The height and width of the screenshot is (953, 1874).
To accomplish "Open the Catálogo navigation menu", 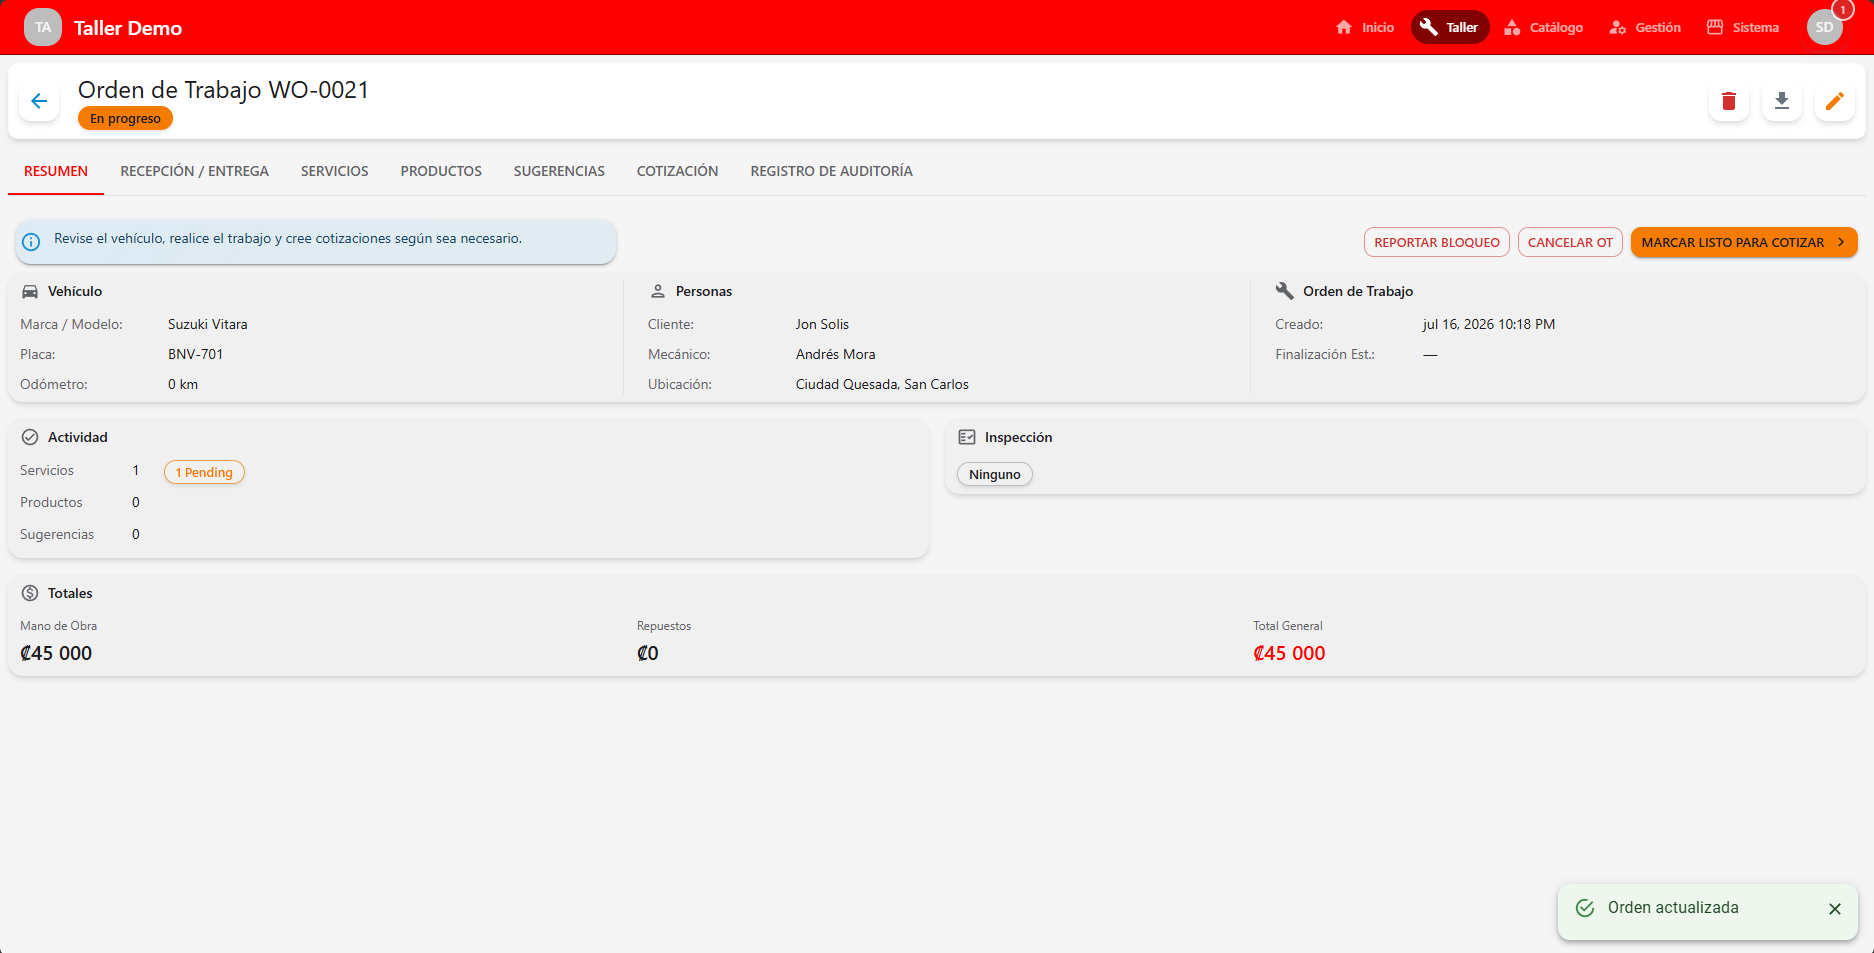I will tap(1544, 27).
